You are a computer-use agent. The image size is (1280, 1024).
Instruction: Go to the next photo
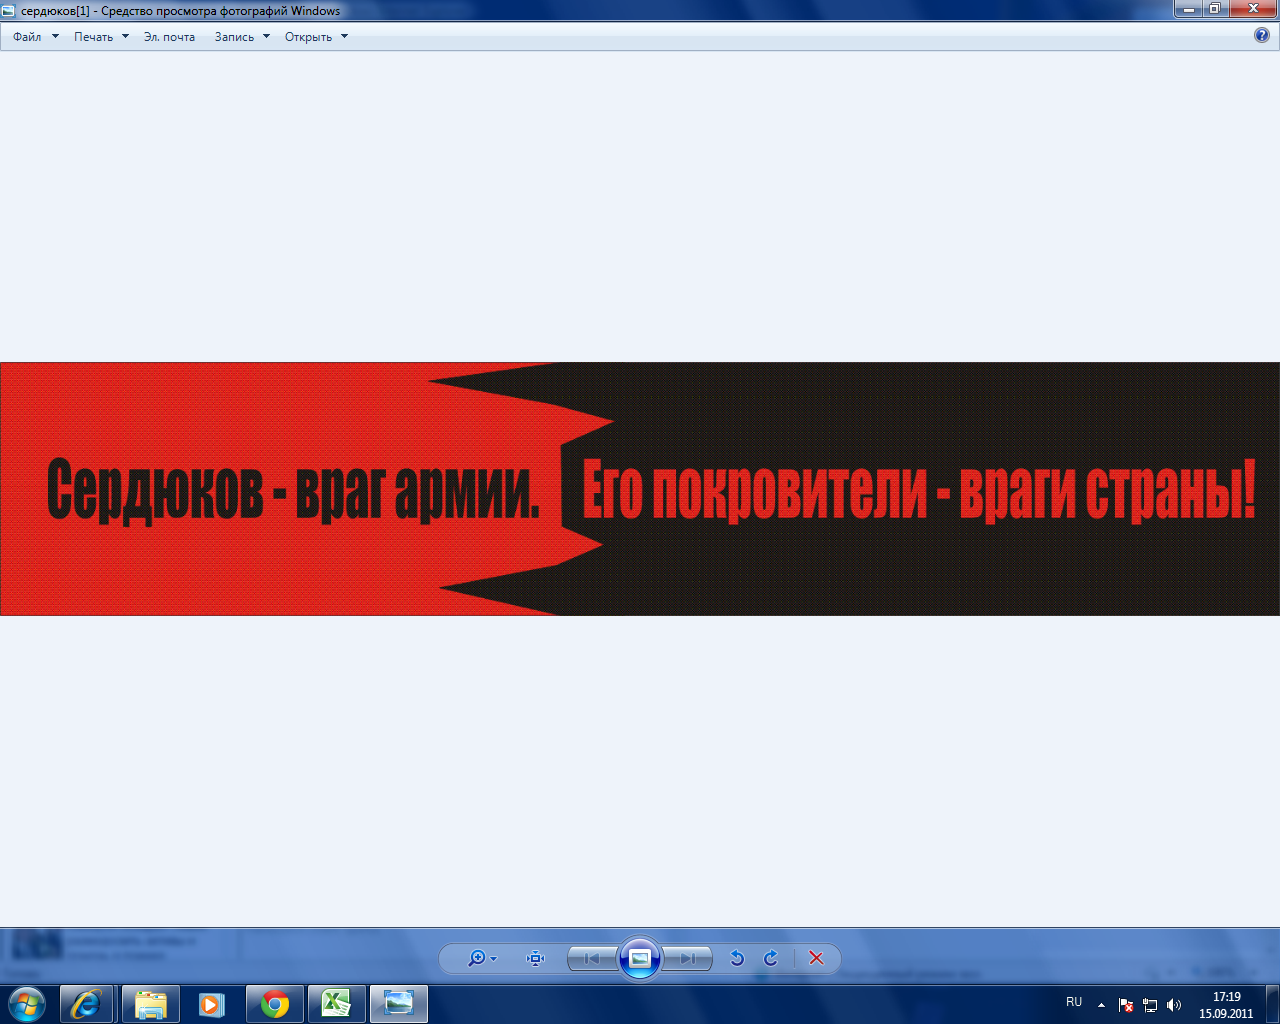pos(688,958)
